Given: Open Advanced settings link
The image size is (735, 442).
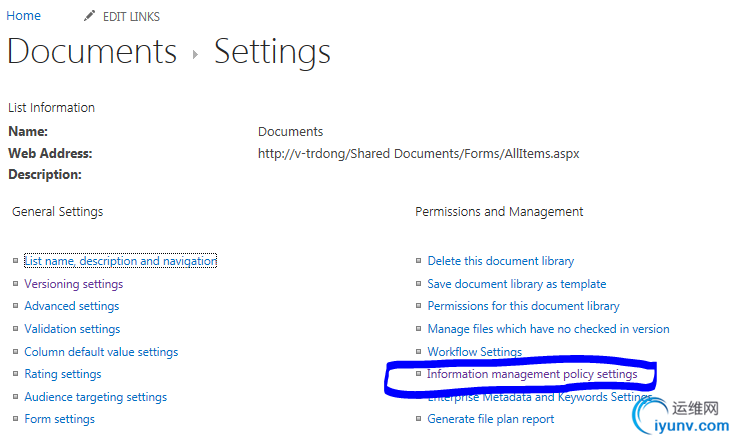Looking at the screenshot, I should [72, 306].
